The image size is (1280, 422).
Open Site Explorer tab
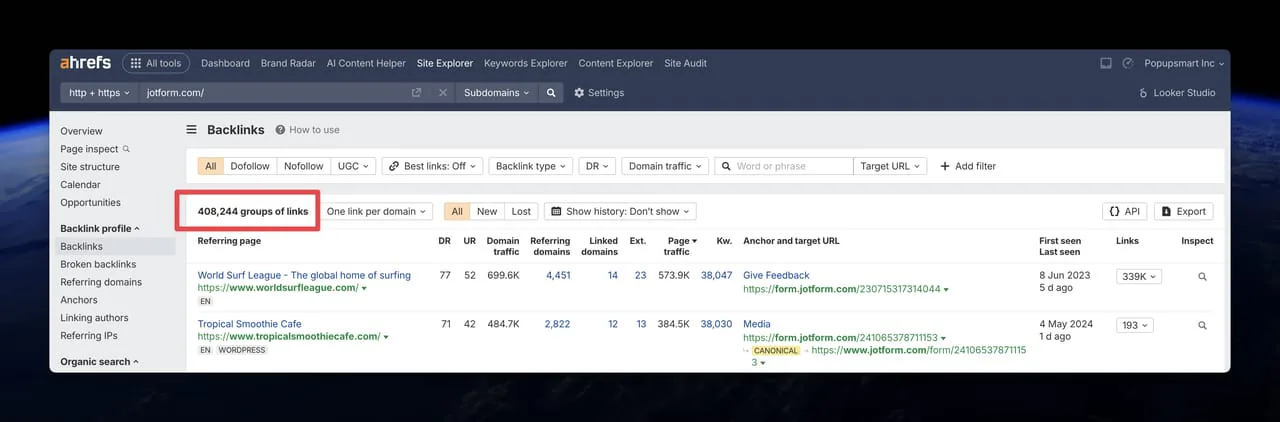pos(445,63)
